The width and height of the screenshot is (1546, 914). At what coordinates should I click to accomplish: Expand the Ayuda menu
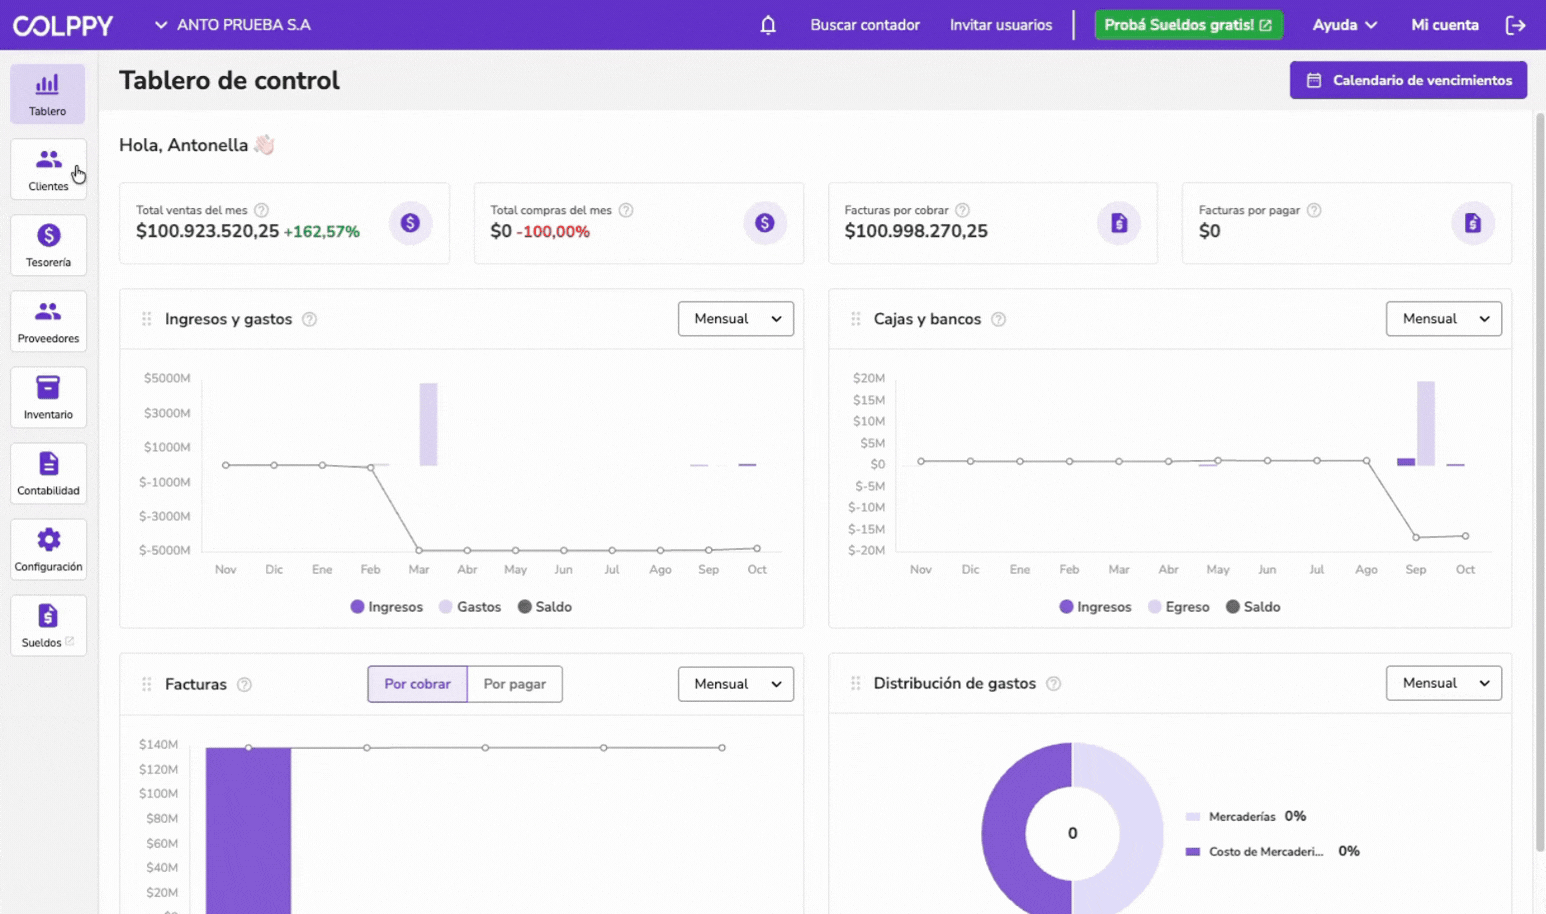coord(1345,25)
